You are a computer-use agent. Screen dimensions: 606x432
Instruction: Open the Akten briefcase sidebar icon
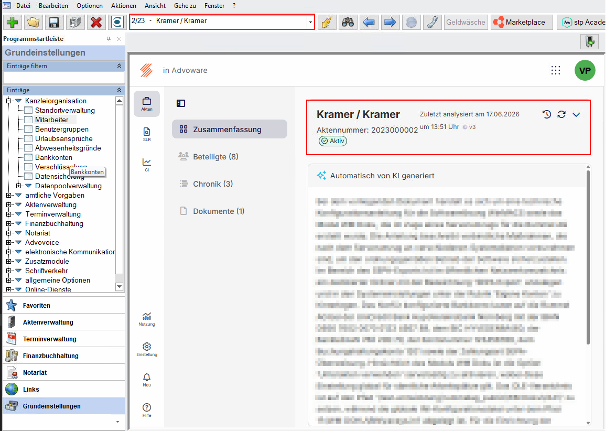click(x=147, y=104)
